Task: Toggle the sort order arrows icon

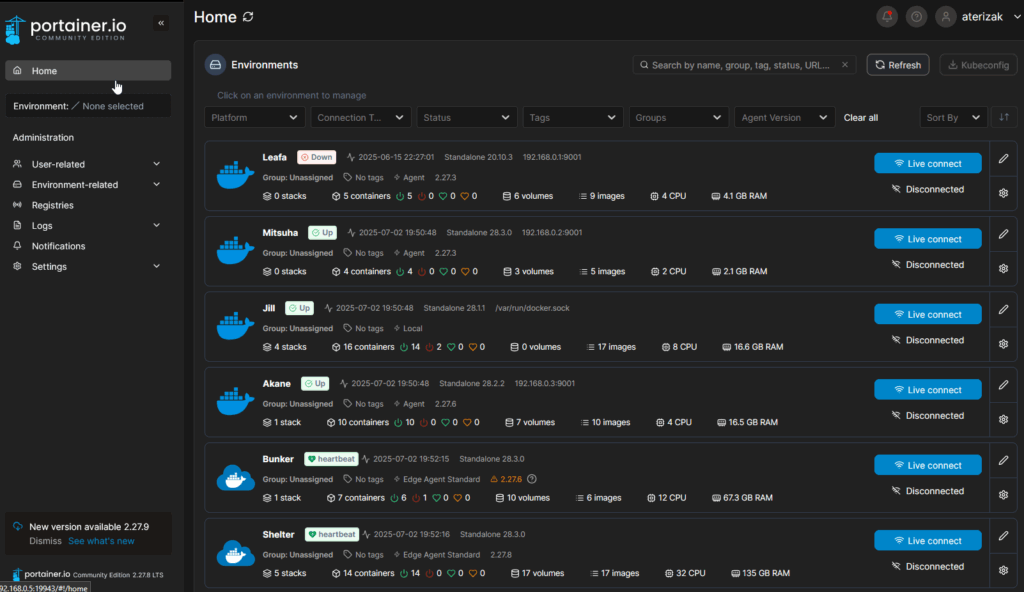Action: (1004, 118)
